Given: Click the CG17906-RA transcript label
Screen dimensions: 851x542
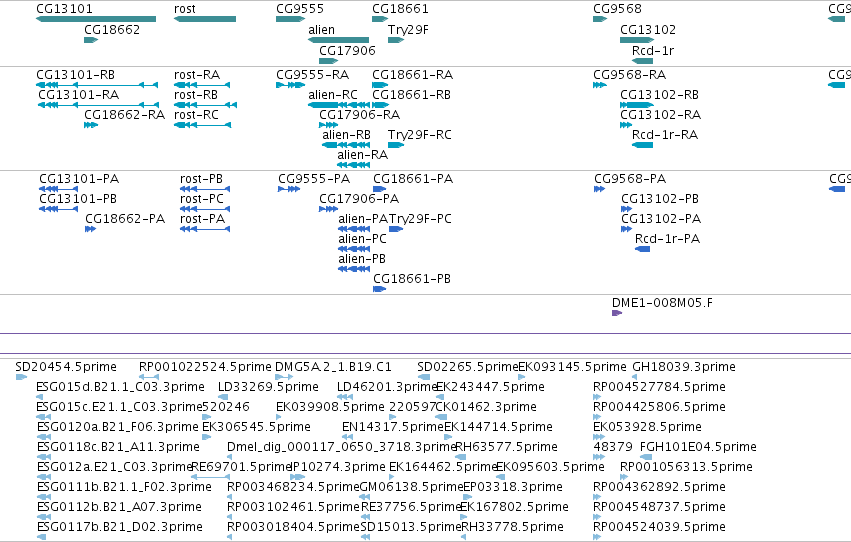Looking at the screenshot, I should click(359, 115).
